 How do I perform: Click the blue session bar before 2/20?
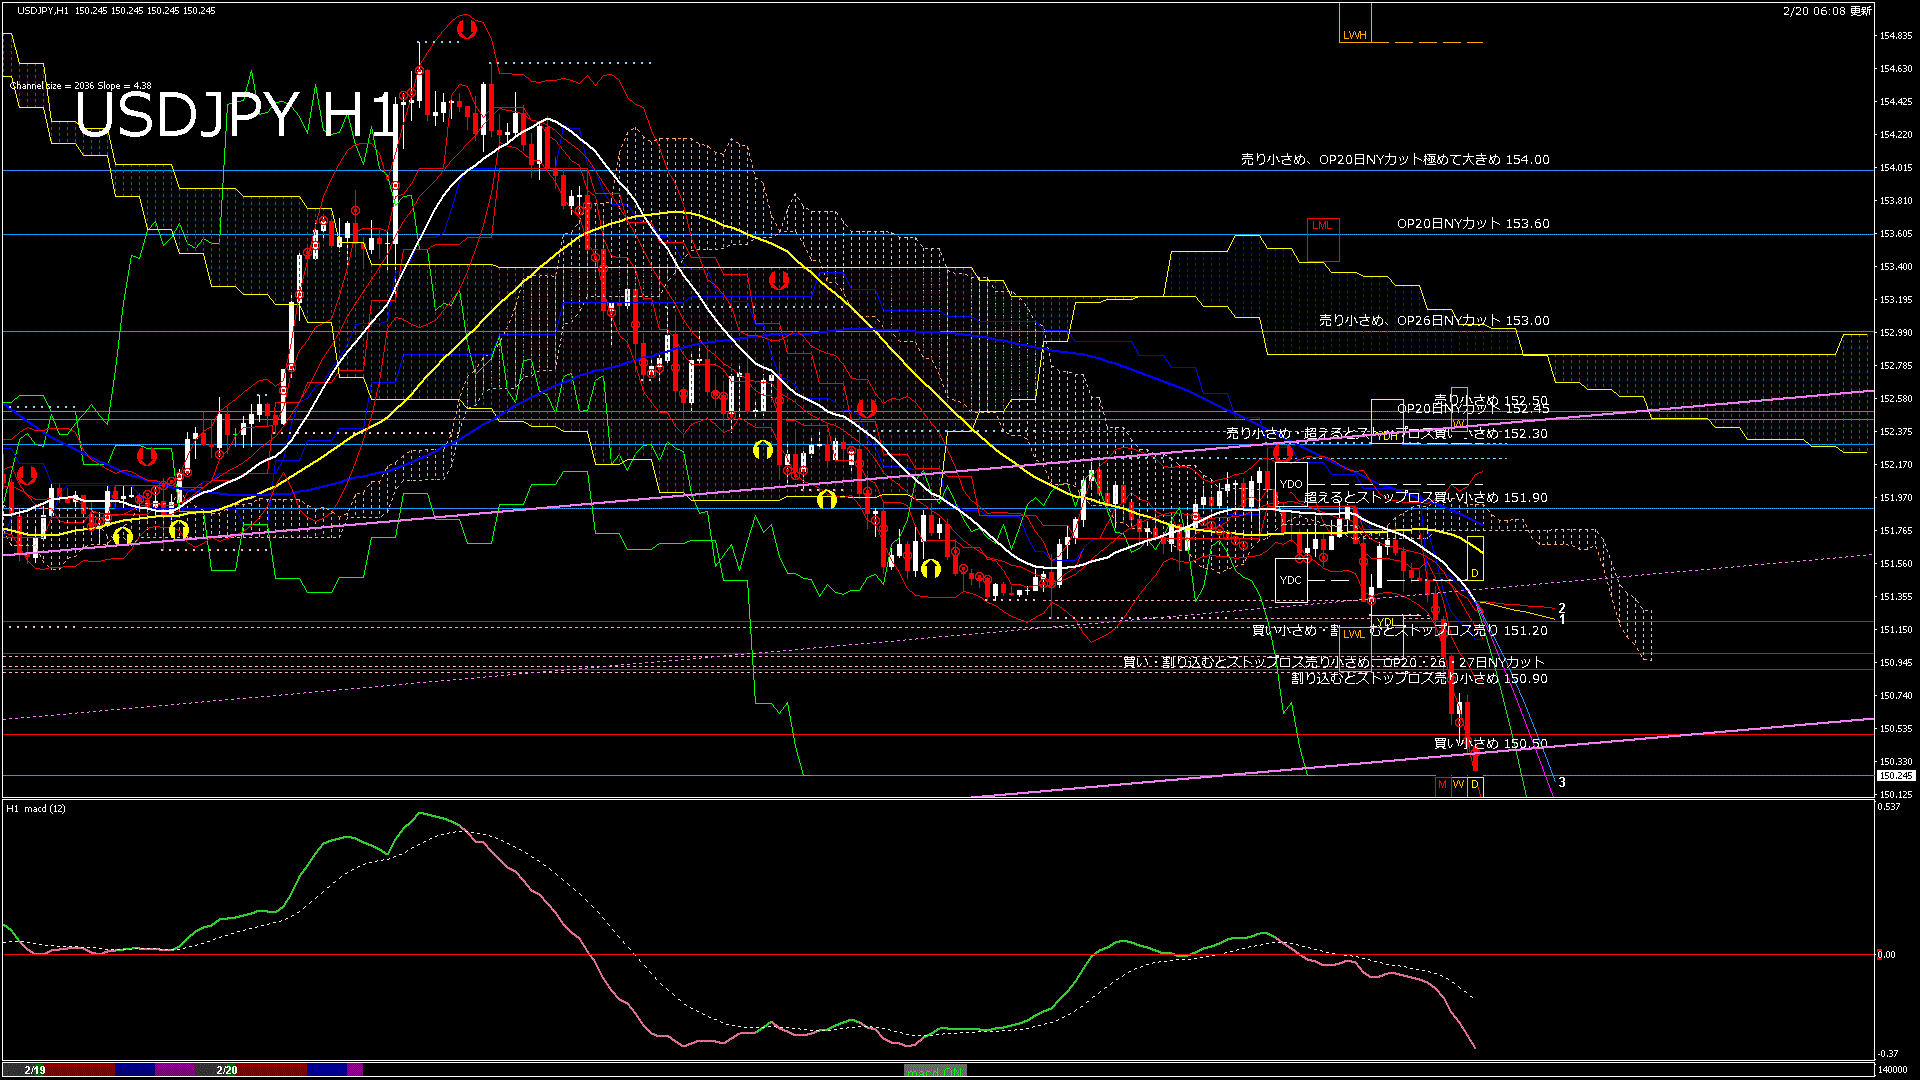pos(135,1070)
